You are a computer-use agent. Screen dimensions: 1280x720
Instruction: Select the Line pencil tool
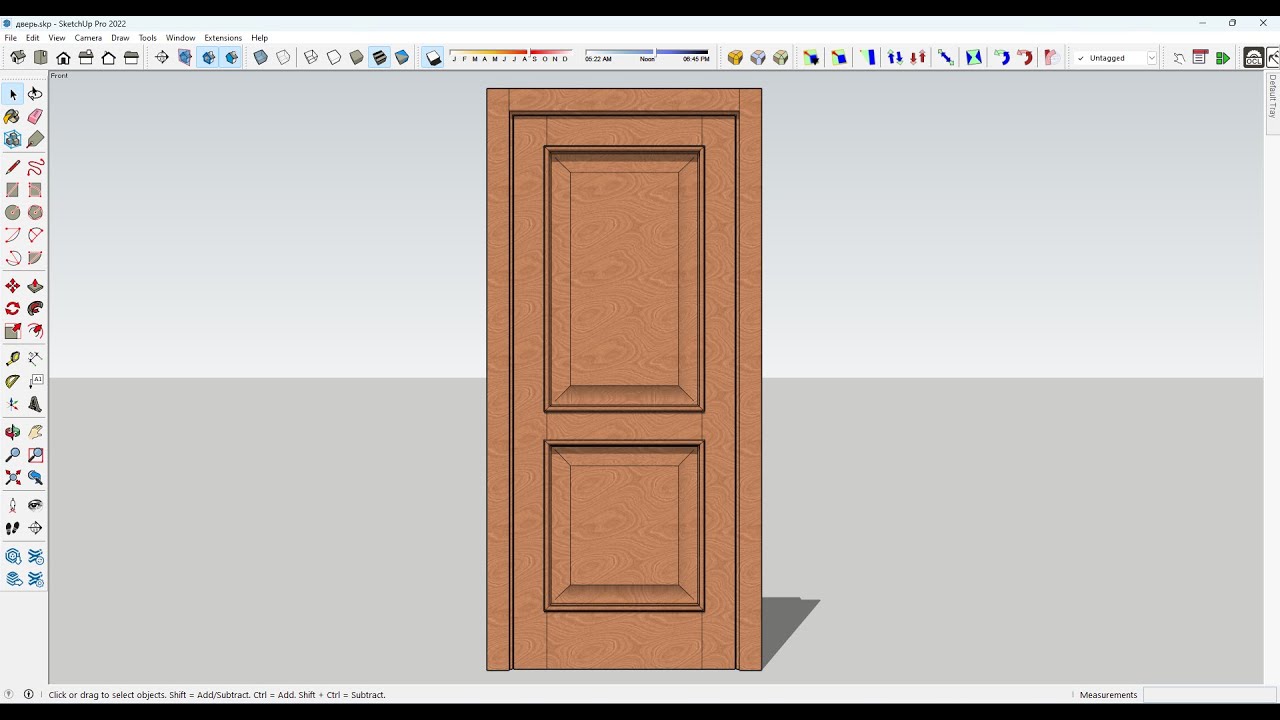tap(13, 167)
